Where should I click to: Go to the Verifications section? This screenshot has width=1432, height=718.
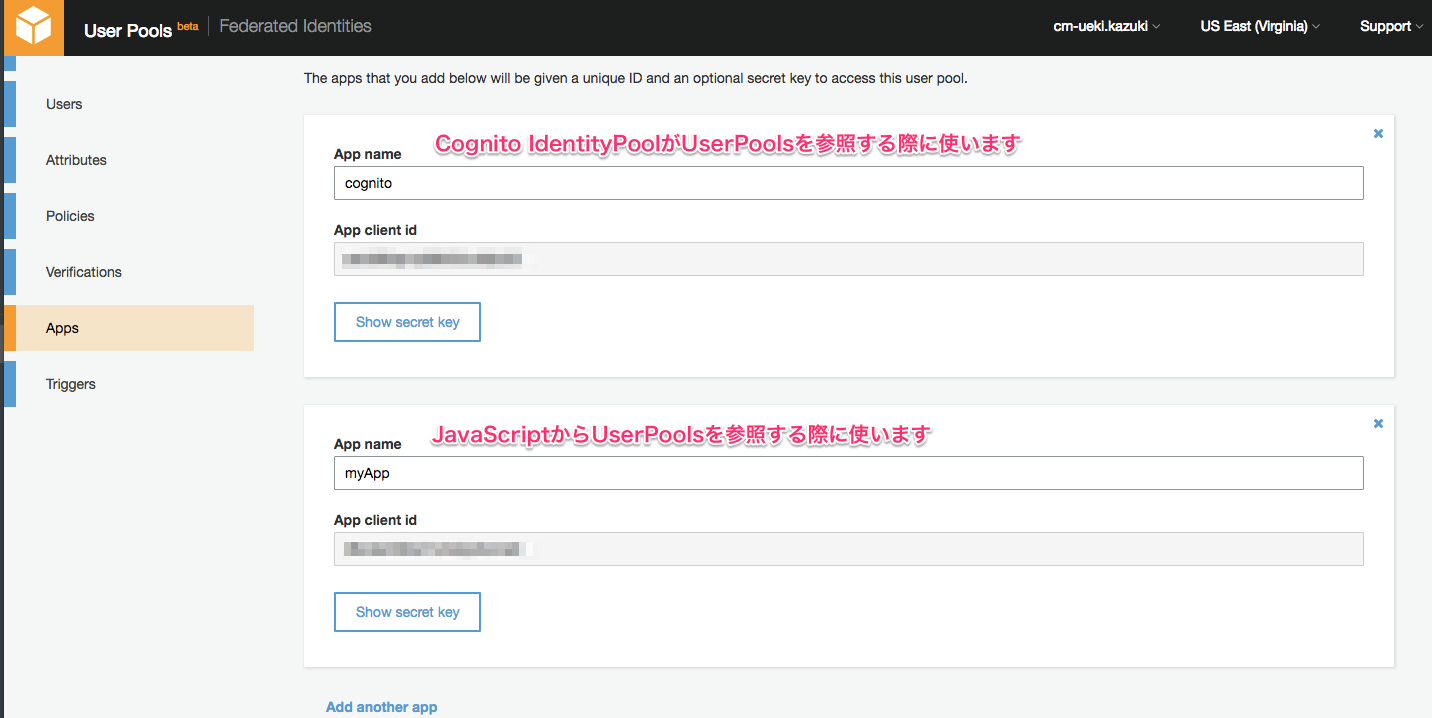pyautogui.click(x=83, y=271)
